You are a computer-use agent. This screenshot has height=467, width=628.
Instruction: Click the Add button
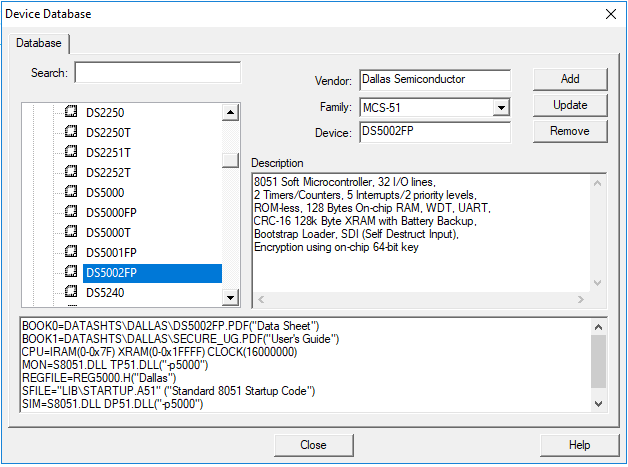[570, 79]
